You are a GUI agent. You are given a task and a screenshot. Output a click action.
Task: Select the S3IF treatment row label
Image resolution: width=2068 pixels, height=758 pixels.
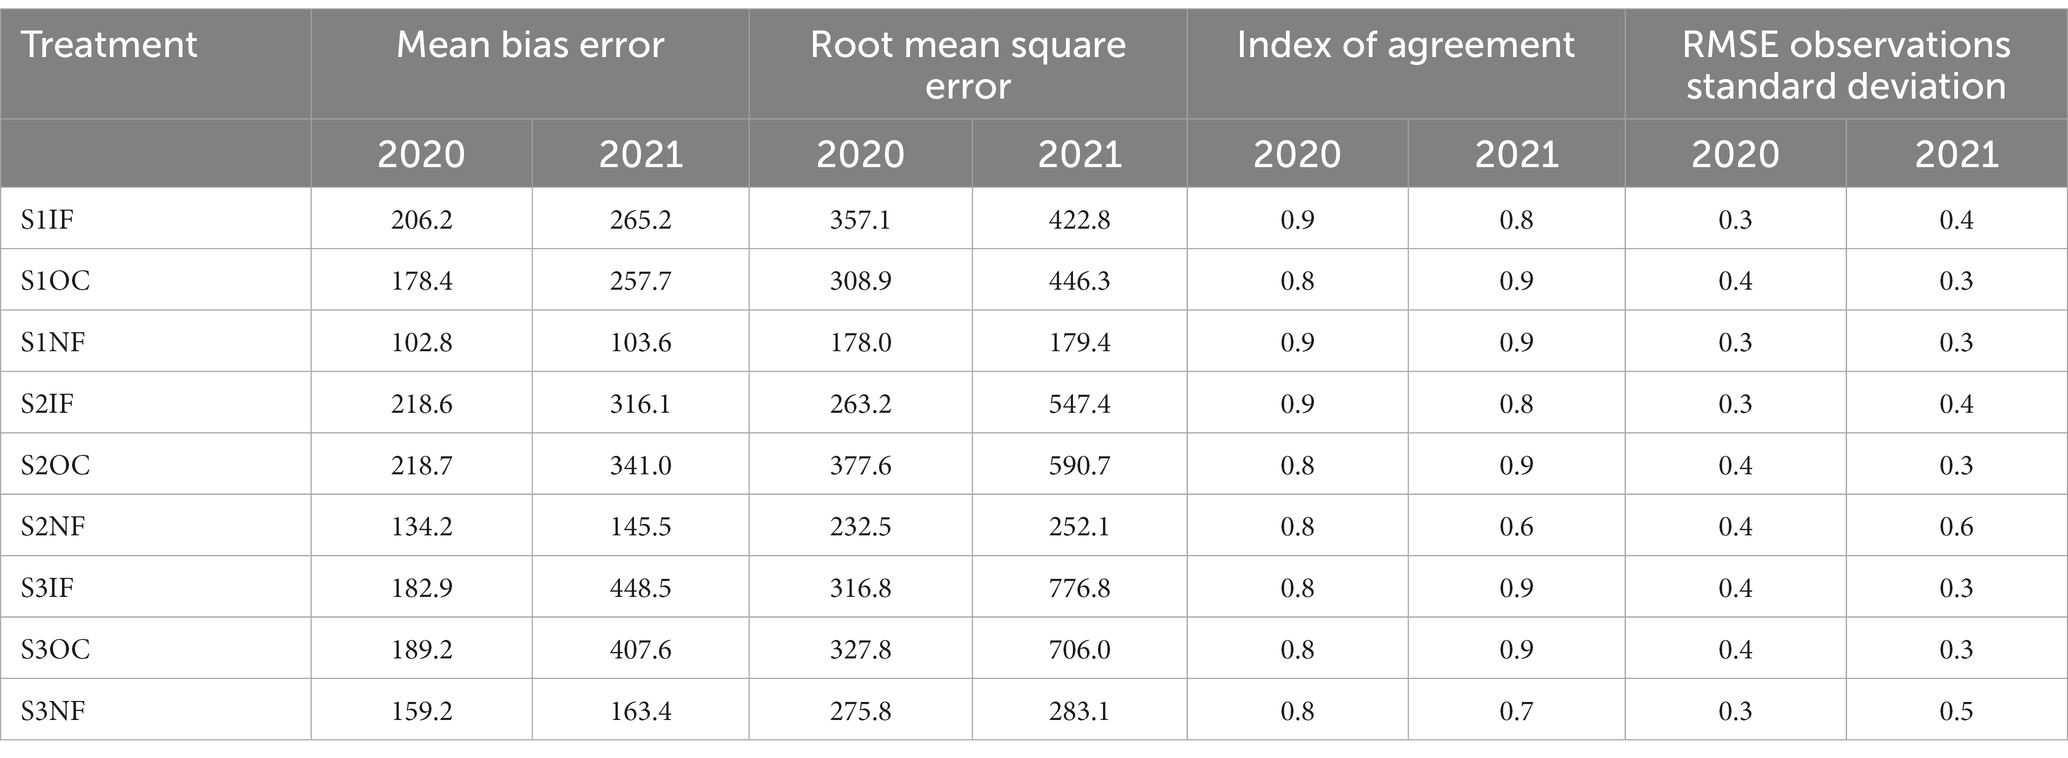pyautogui.click(x=47, y=588)
